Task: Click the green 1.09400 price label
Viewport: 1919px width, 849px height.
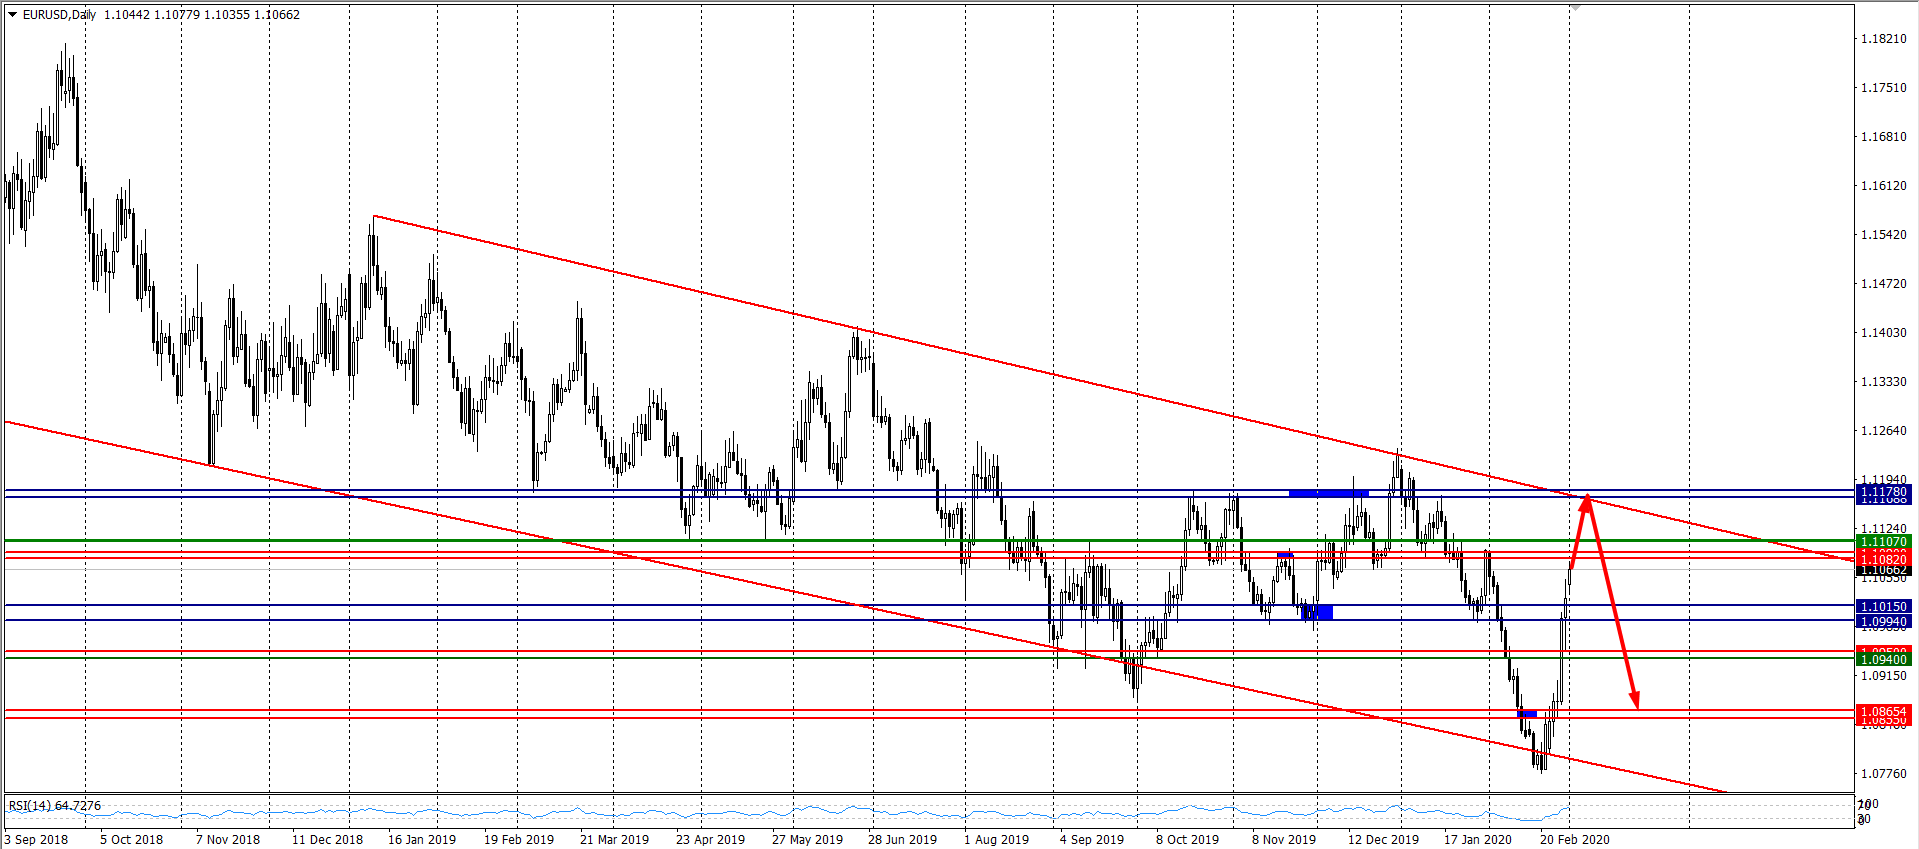Action: 1882,659
